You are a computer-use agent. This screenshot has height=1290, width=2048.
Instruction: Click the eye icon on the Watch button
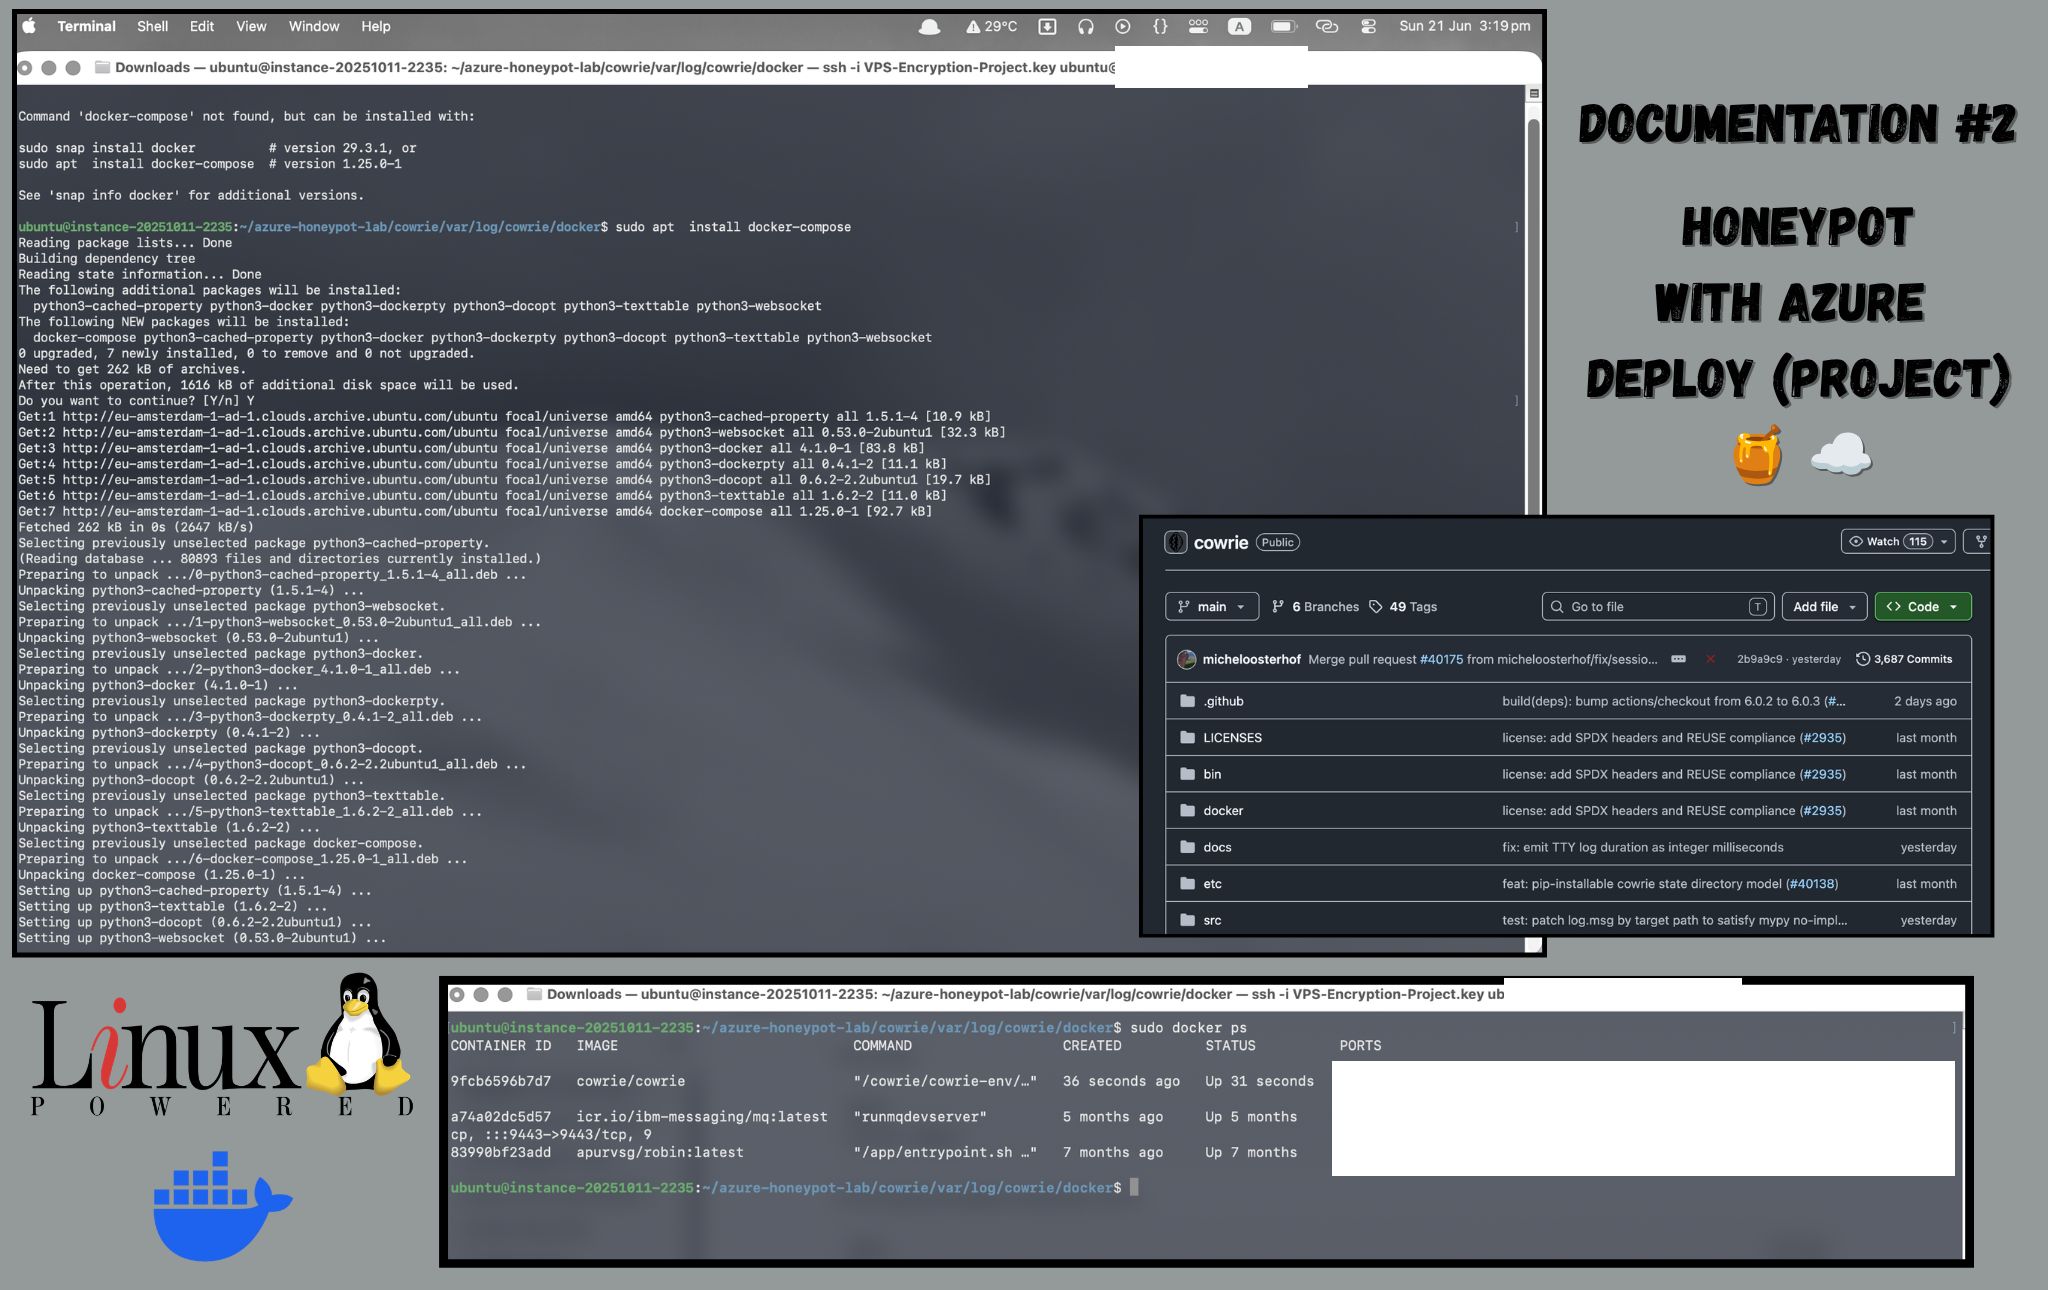click(x=1856, y=541)
